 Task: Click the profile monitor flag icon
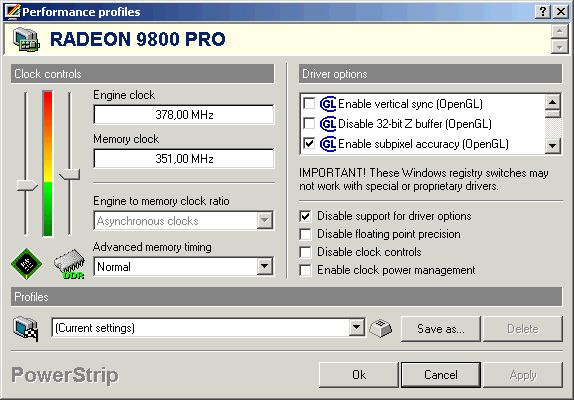pos(26,329)
